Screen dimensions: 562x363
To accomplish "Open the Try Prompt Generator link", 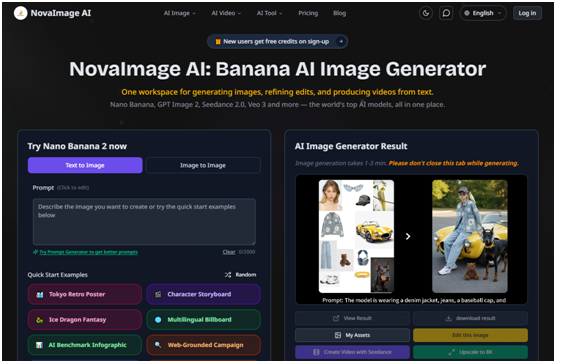I will point(88,252).
